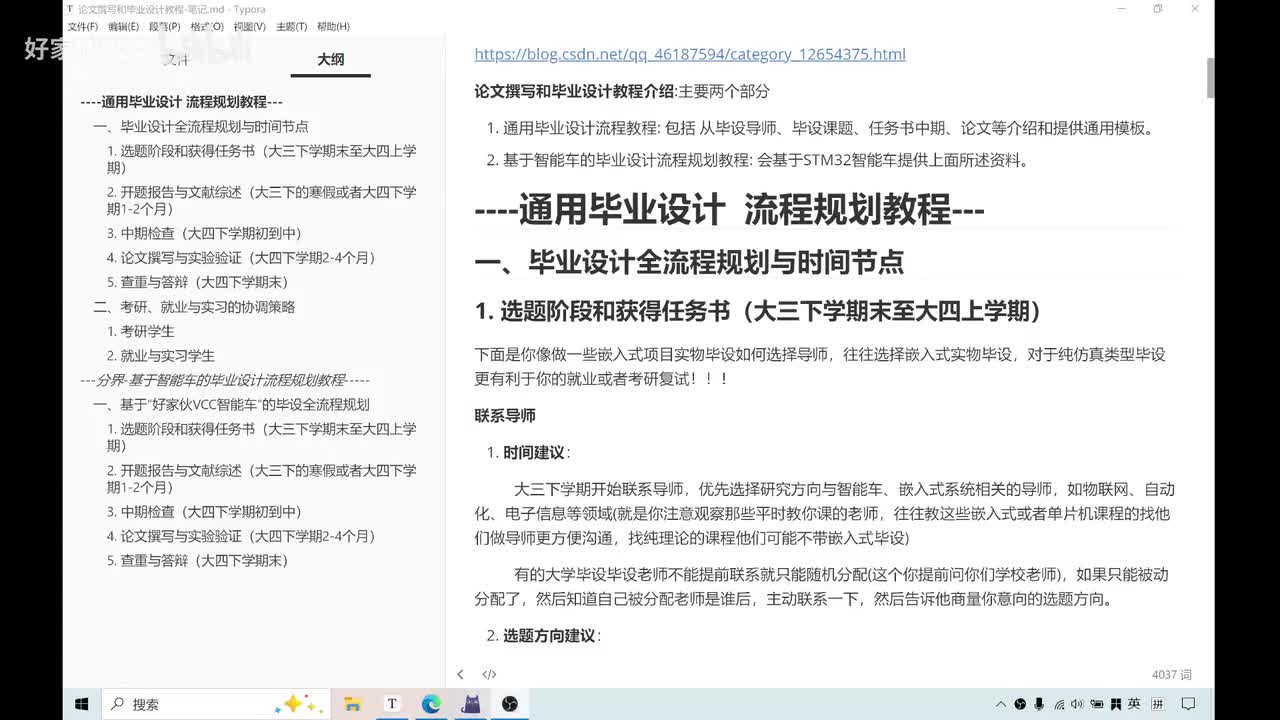
Task: Go to the first outline entry 1. 选题阶段和获得任务书
Action: coord(261,160)
